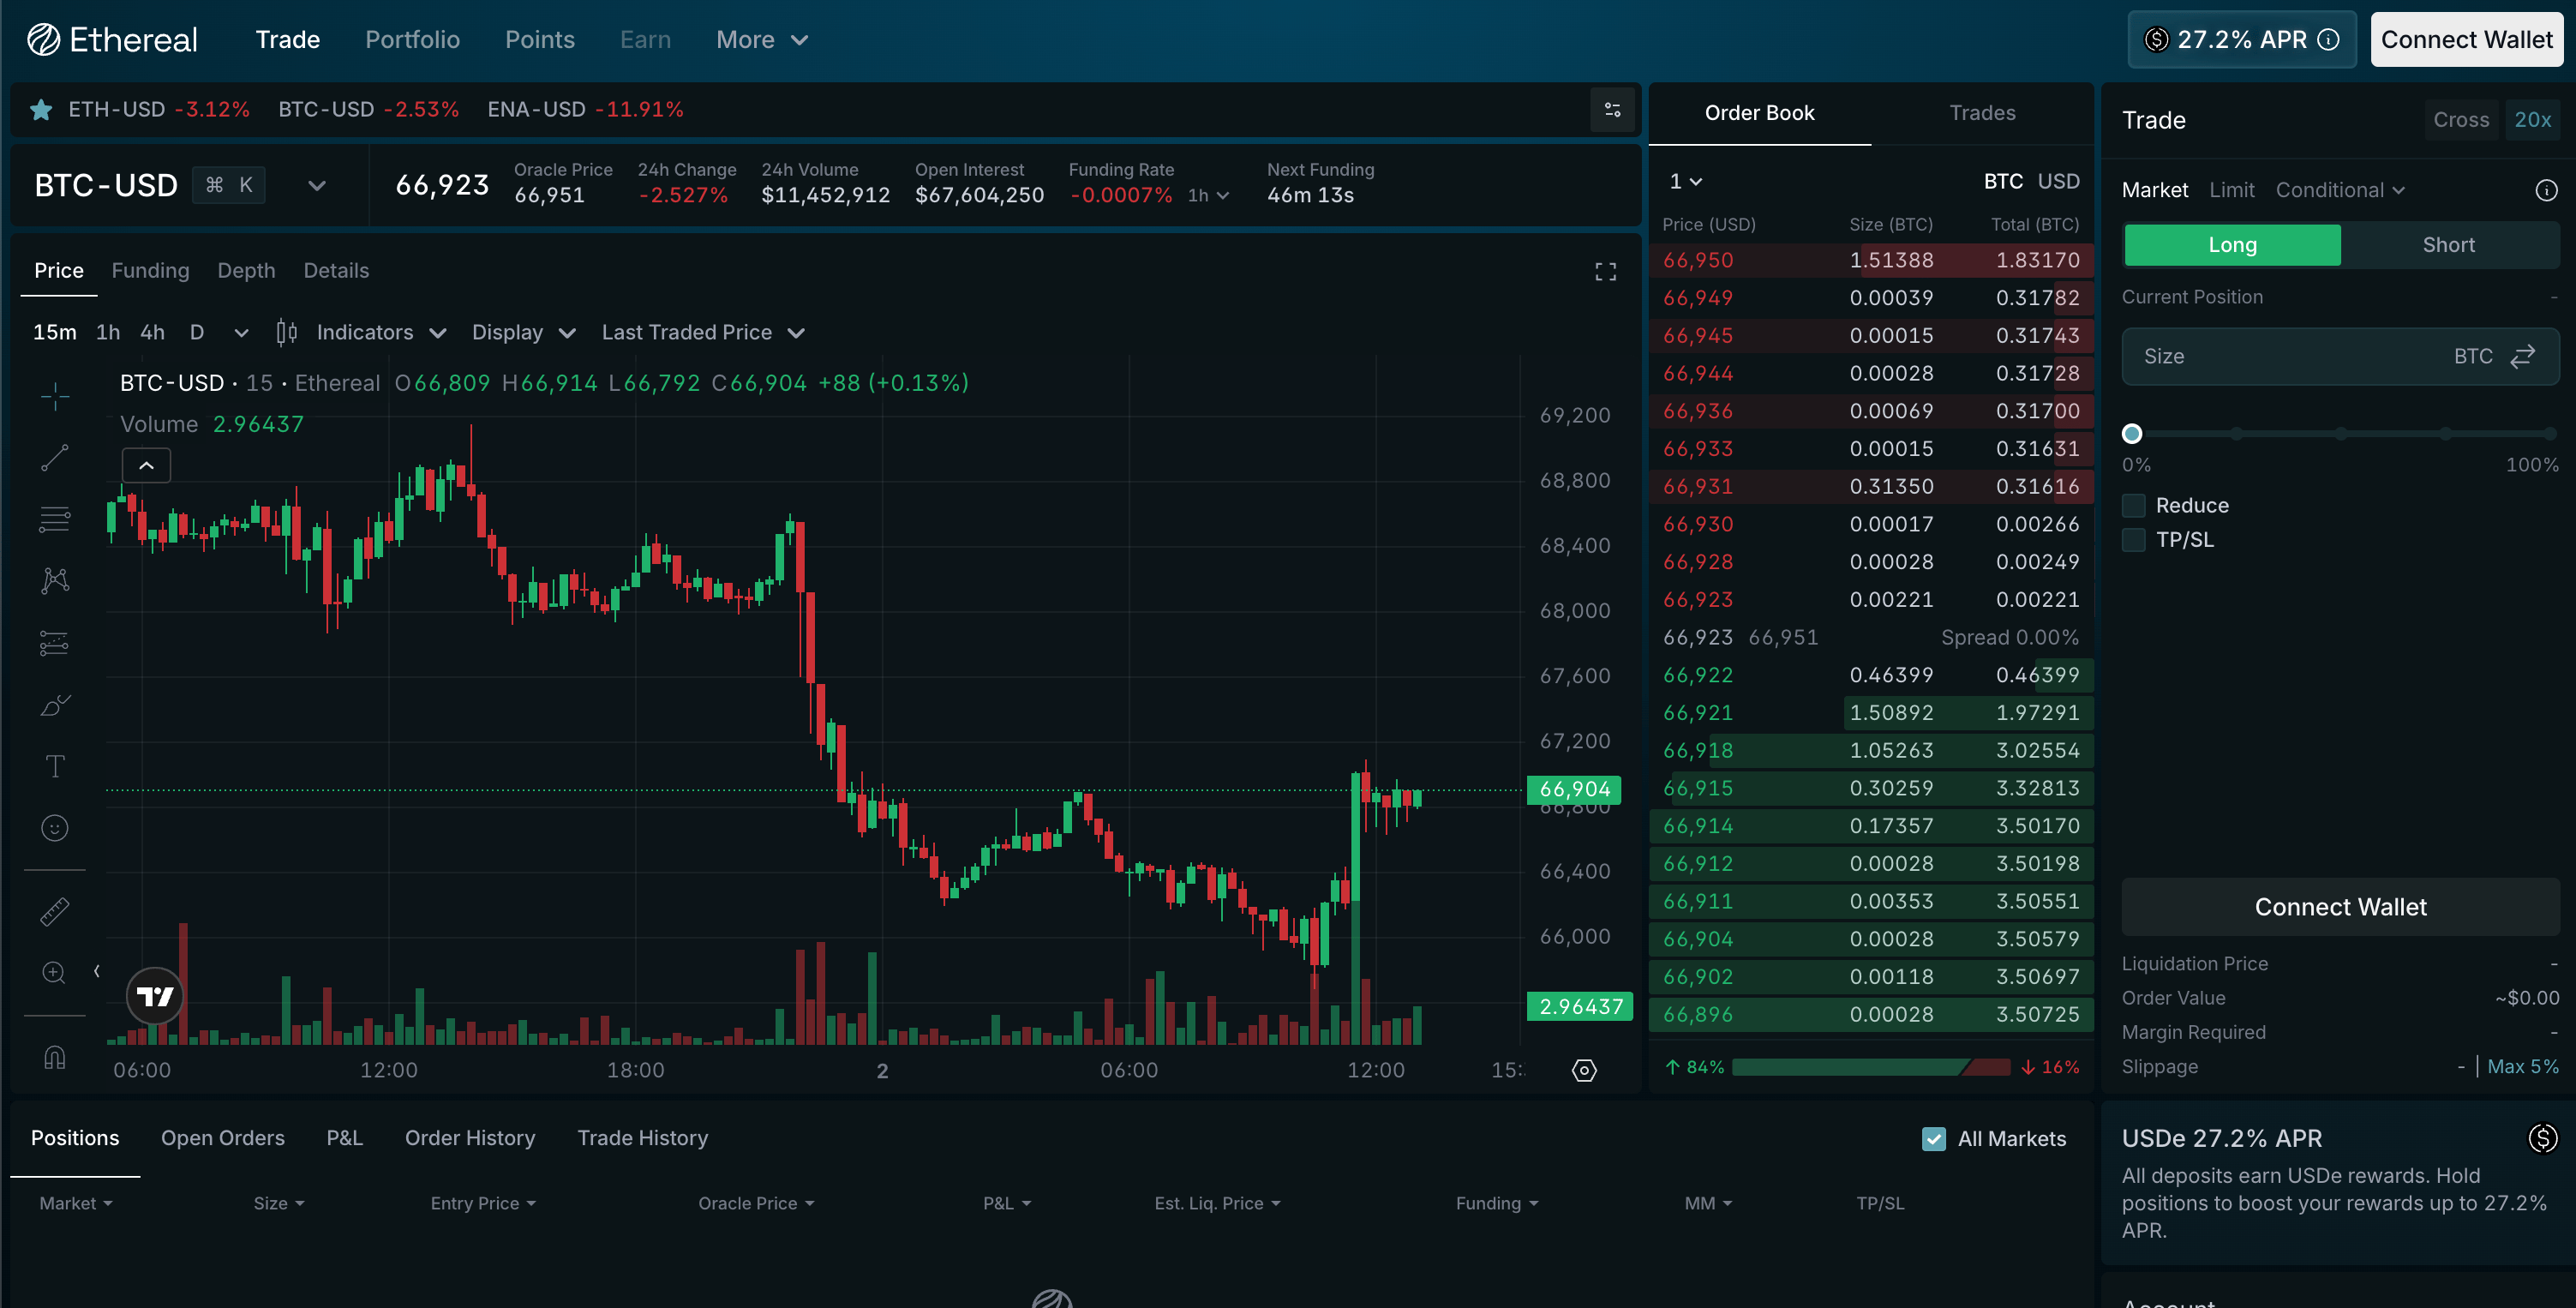The width and height of the screenshot is (2576, 1308).
Task: Enable the TP/SL checkbox
Action: 2134,540
